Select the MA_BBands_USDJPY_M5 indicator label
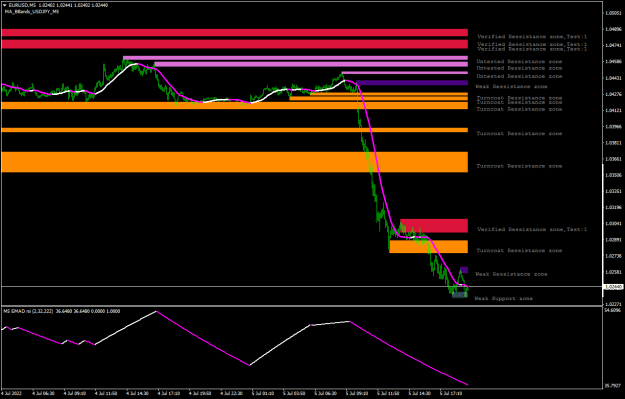The width and height of the screenshot is (625, 399). [x=32, y=12]
